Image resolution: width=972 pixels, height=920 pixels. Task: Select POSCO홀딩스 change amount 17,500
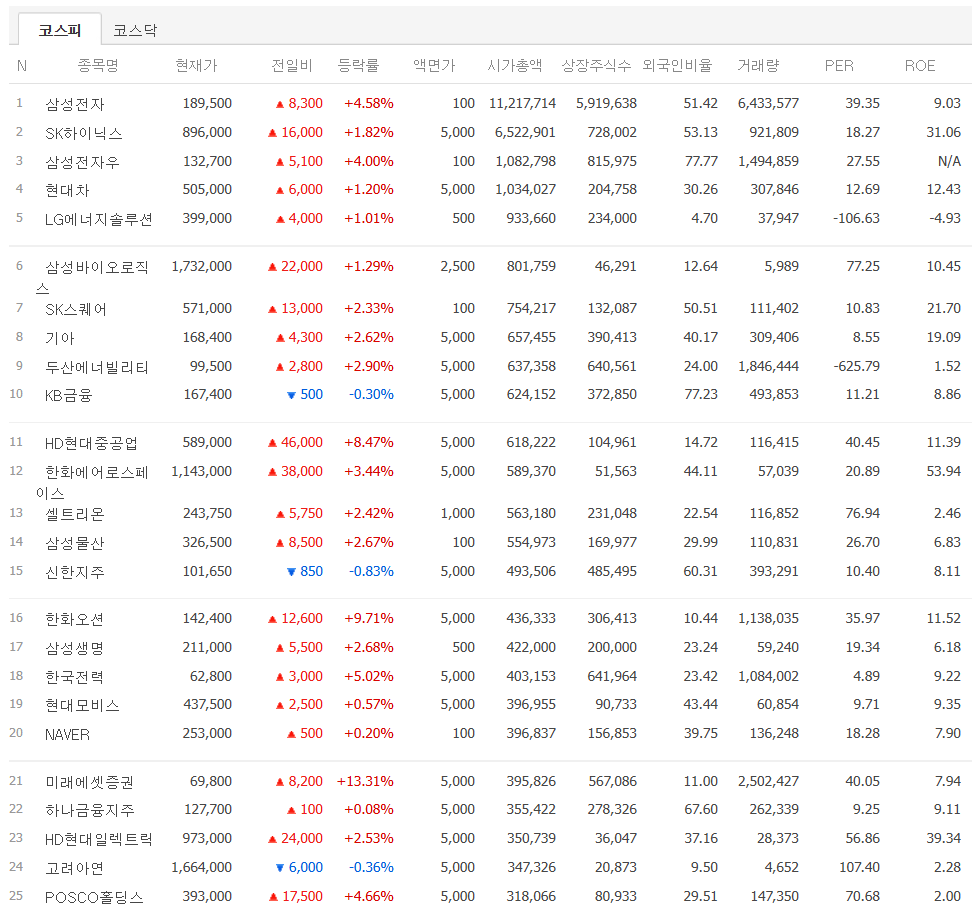coord(296,897)
